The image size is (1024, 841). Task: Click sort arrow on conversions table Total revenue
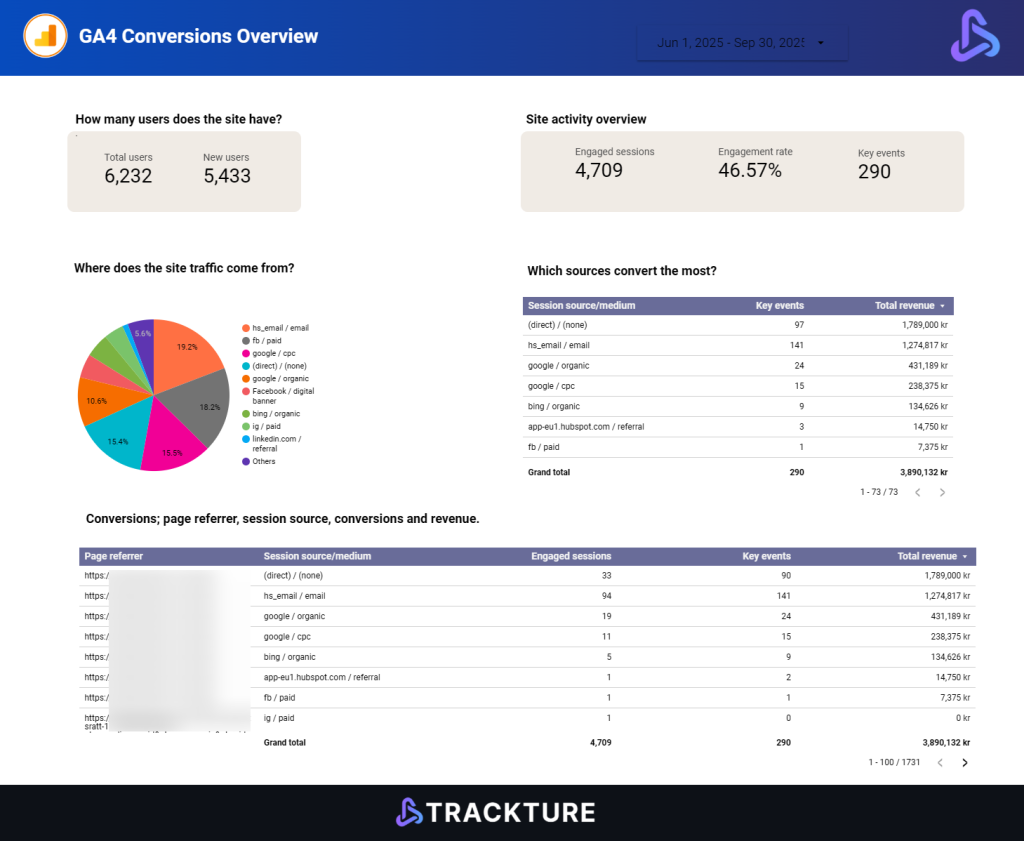pos(965,556)
